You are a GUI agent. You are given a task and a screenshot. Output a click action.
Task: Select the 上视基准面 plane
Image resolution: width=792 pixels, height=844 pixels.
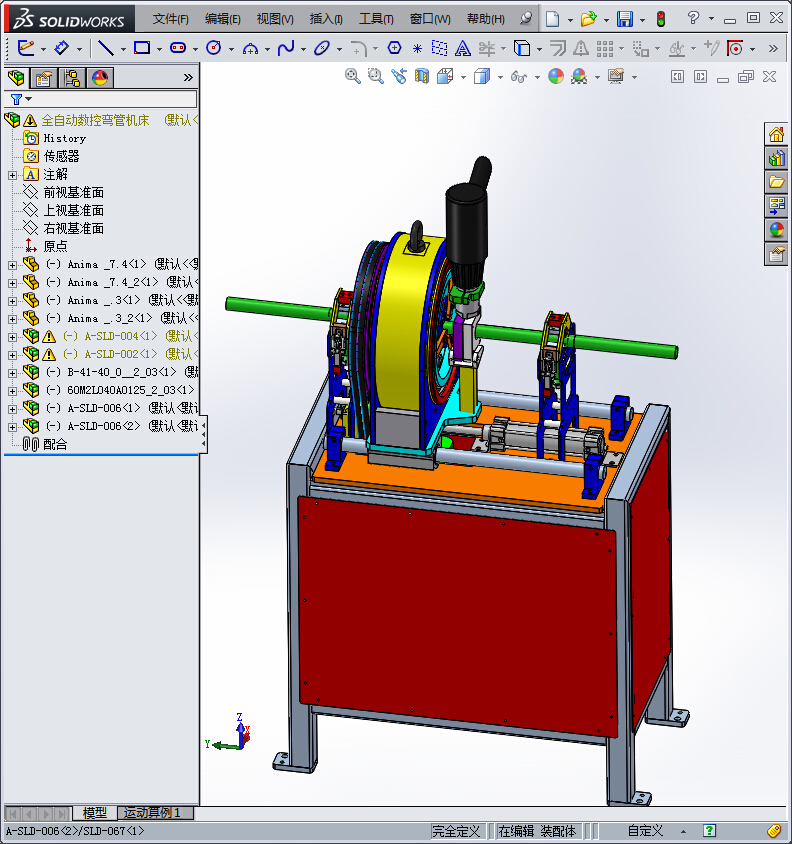(x=73, y=210)
